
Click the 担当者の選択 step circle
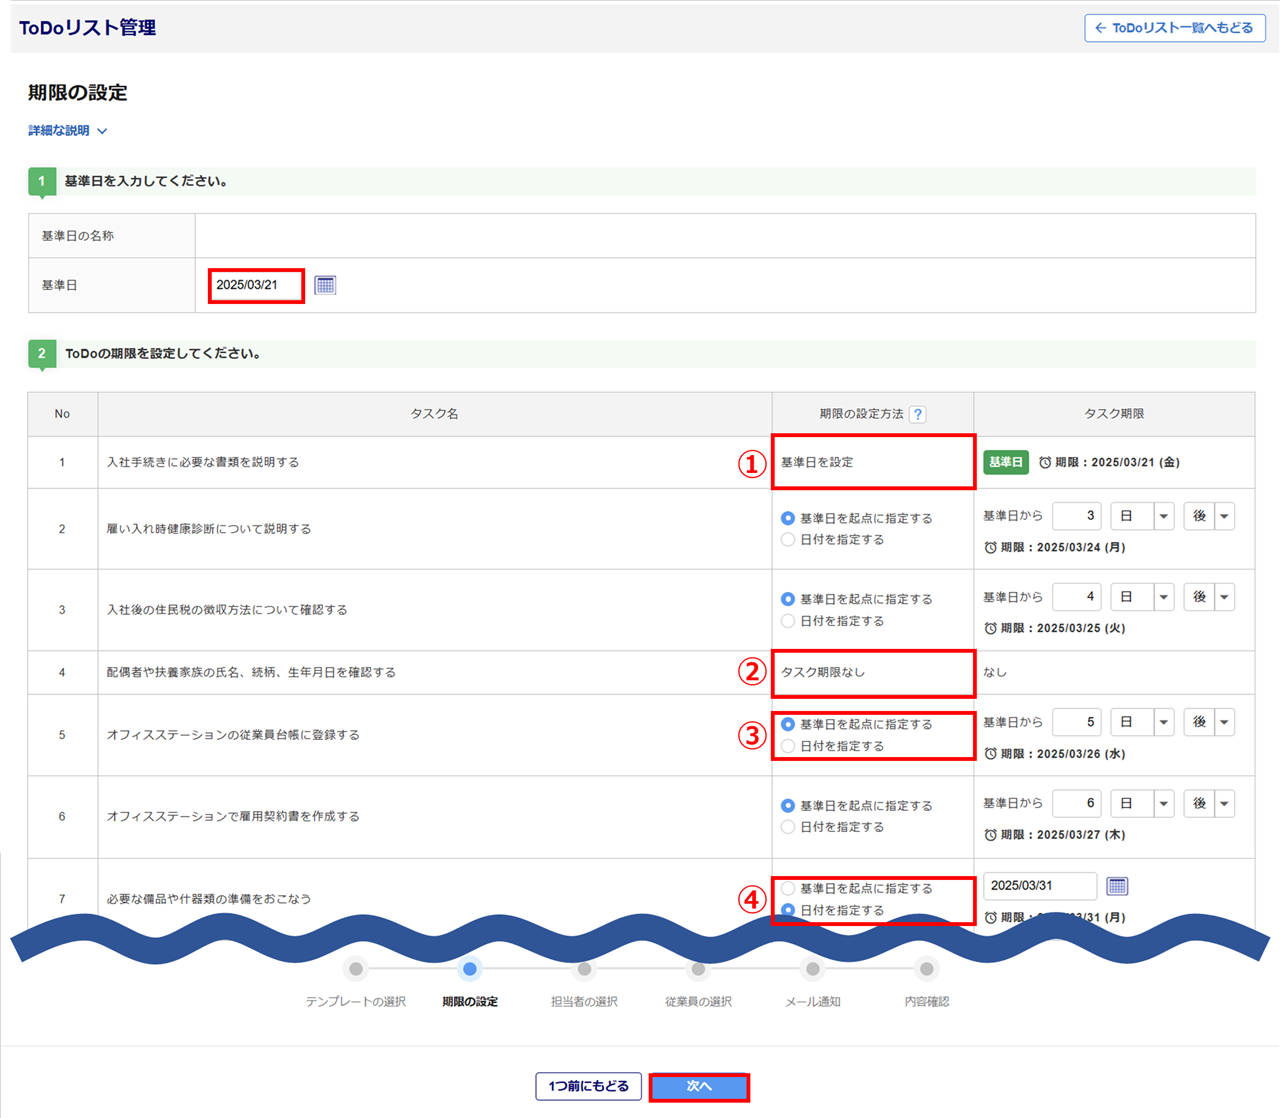click(x=584, y=968)
